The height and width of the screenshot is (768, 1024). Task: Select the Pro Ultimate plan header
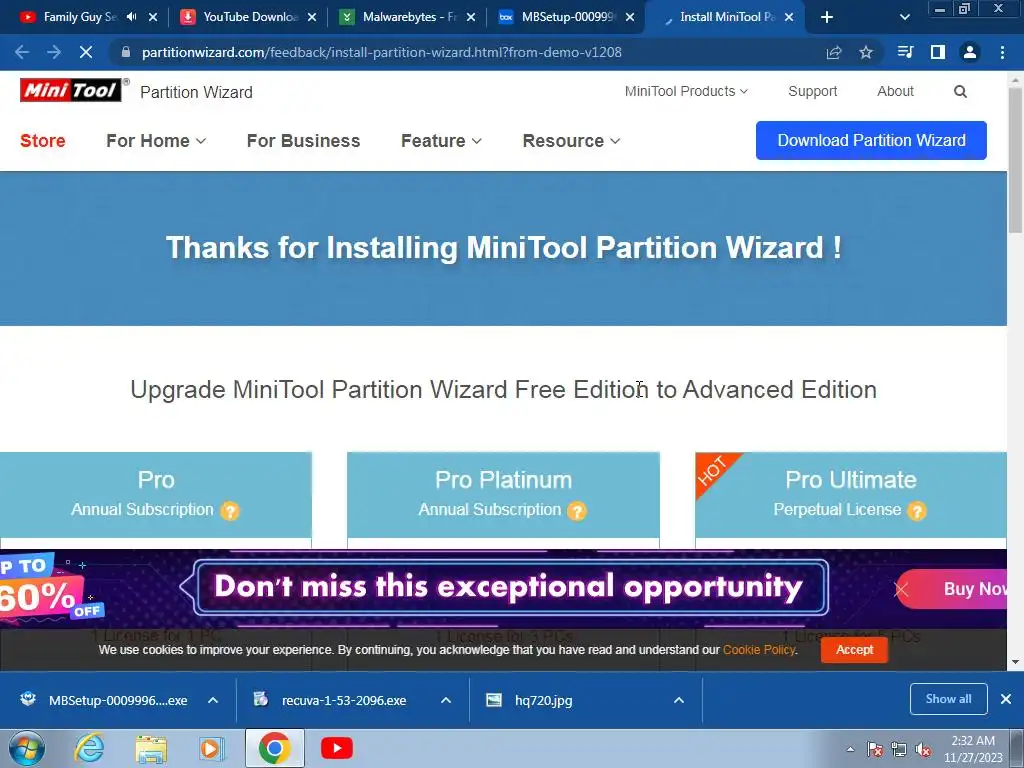(x=850, y=494)
